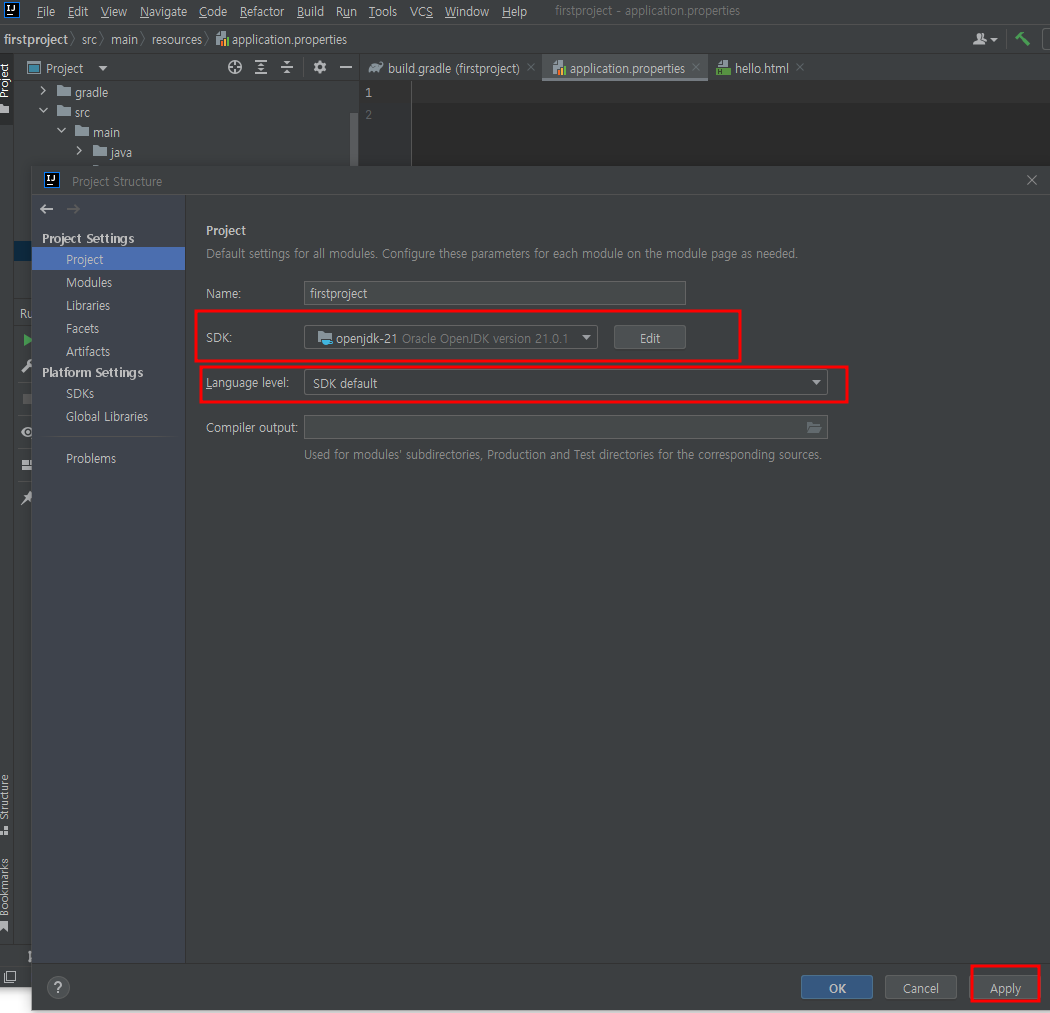Hide the Project tool window with minus icon

point(346,67)
